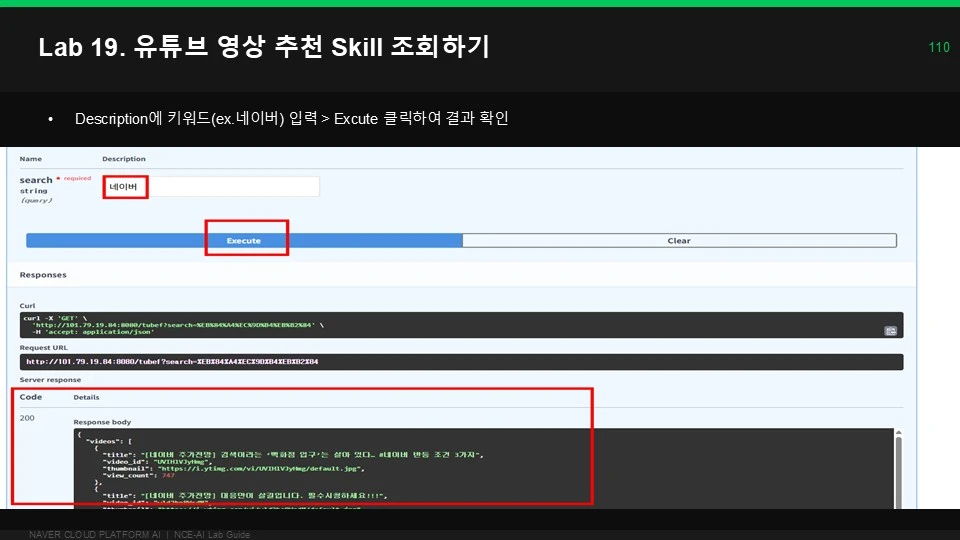960x540 pixels.
Task: Click the thumbnail URL in the response body
Action: pyautogui.click(x=261, y=468)
